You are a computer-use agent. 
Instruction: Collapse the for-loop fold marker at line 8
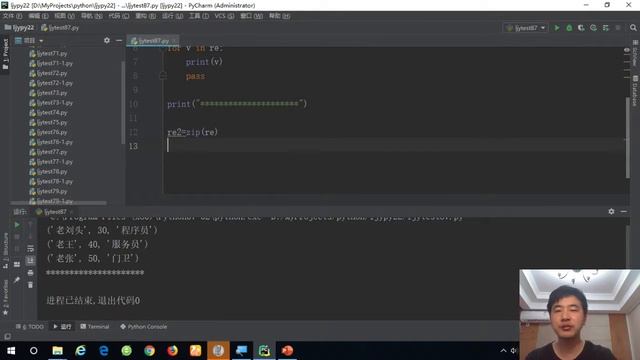(163, 76)
